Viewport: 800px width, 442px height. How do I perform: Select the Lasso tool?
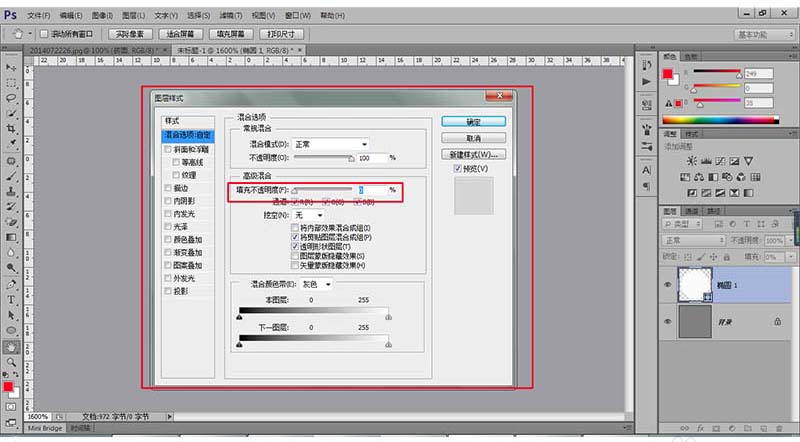(x=11, y=98)
